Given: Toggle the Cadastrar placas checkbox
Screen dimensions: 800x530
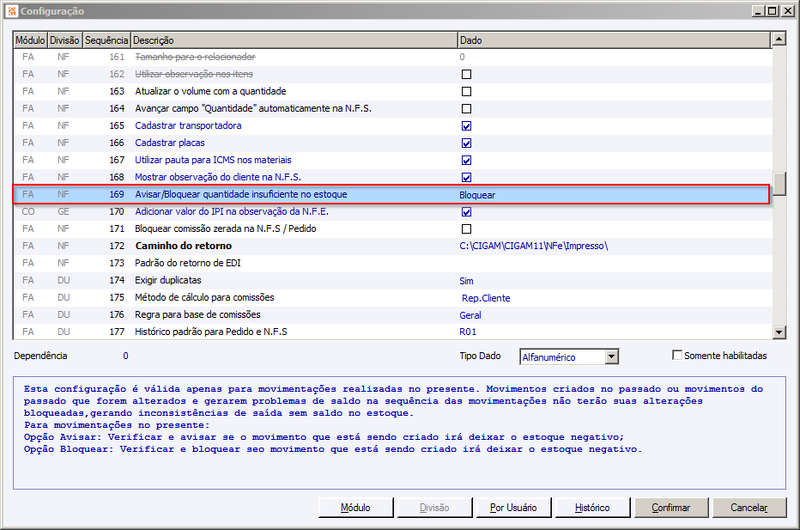Looking at the screenshot, I should pos(466,143).
